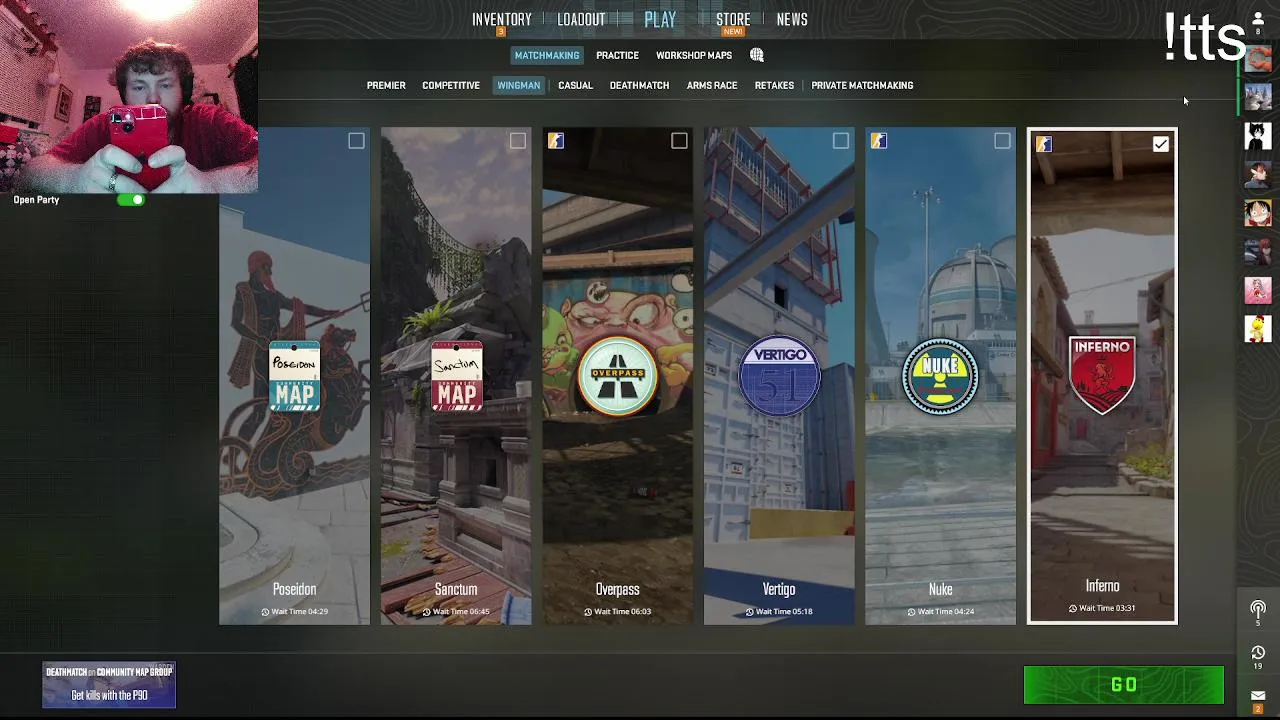Click the Overpass Wait Time 06:03 text
Viewport: 1280px width, 720px height.
pos(617,611)
